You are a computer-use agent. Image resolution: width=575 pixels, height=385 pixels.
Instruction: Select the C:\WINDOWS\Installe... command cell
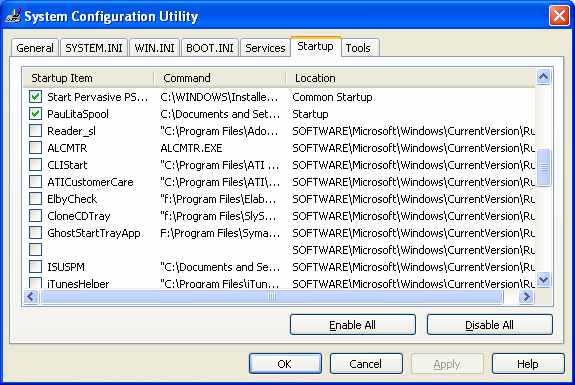point(219,97)
